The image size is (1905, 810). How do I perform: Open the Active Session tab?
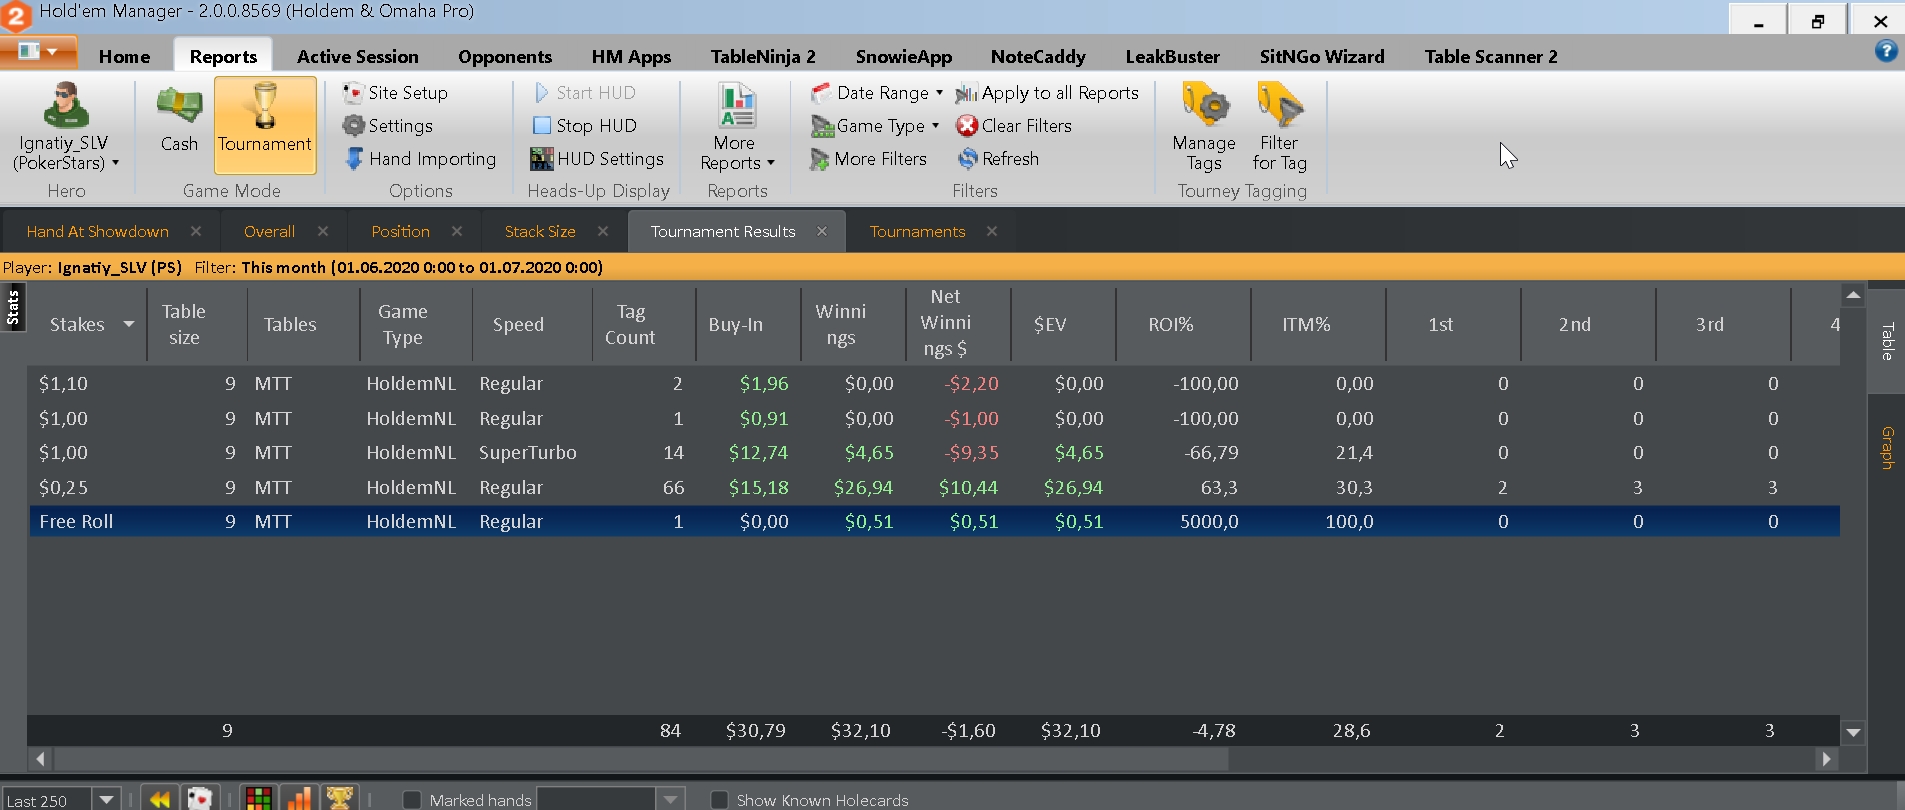357,57
